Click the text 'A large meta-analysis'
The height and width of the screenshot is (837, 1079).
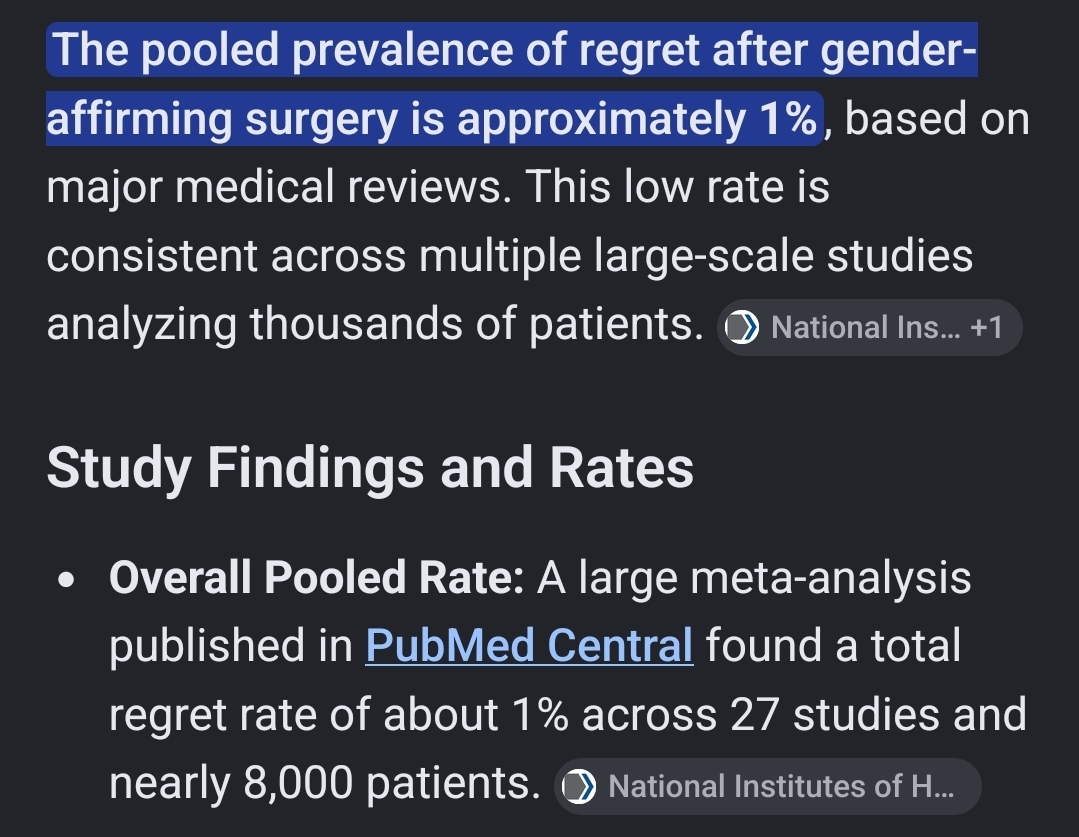754,577
